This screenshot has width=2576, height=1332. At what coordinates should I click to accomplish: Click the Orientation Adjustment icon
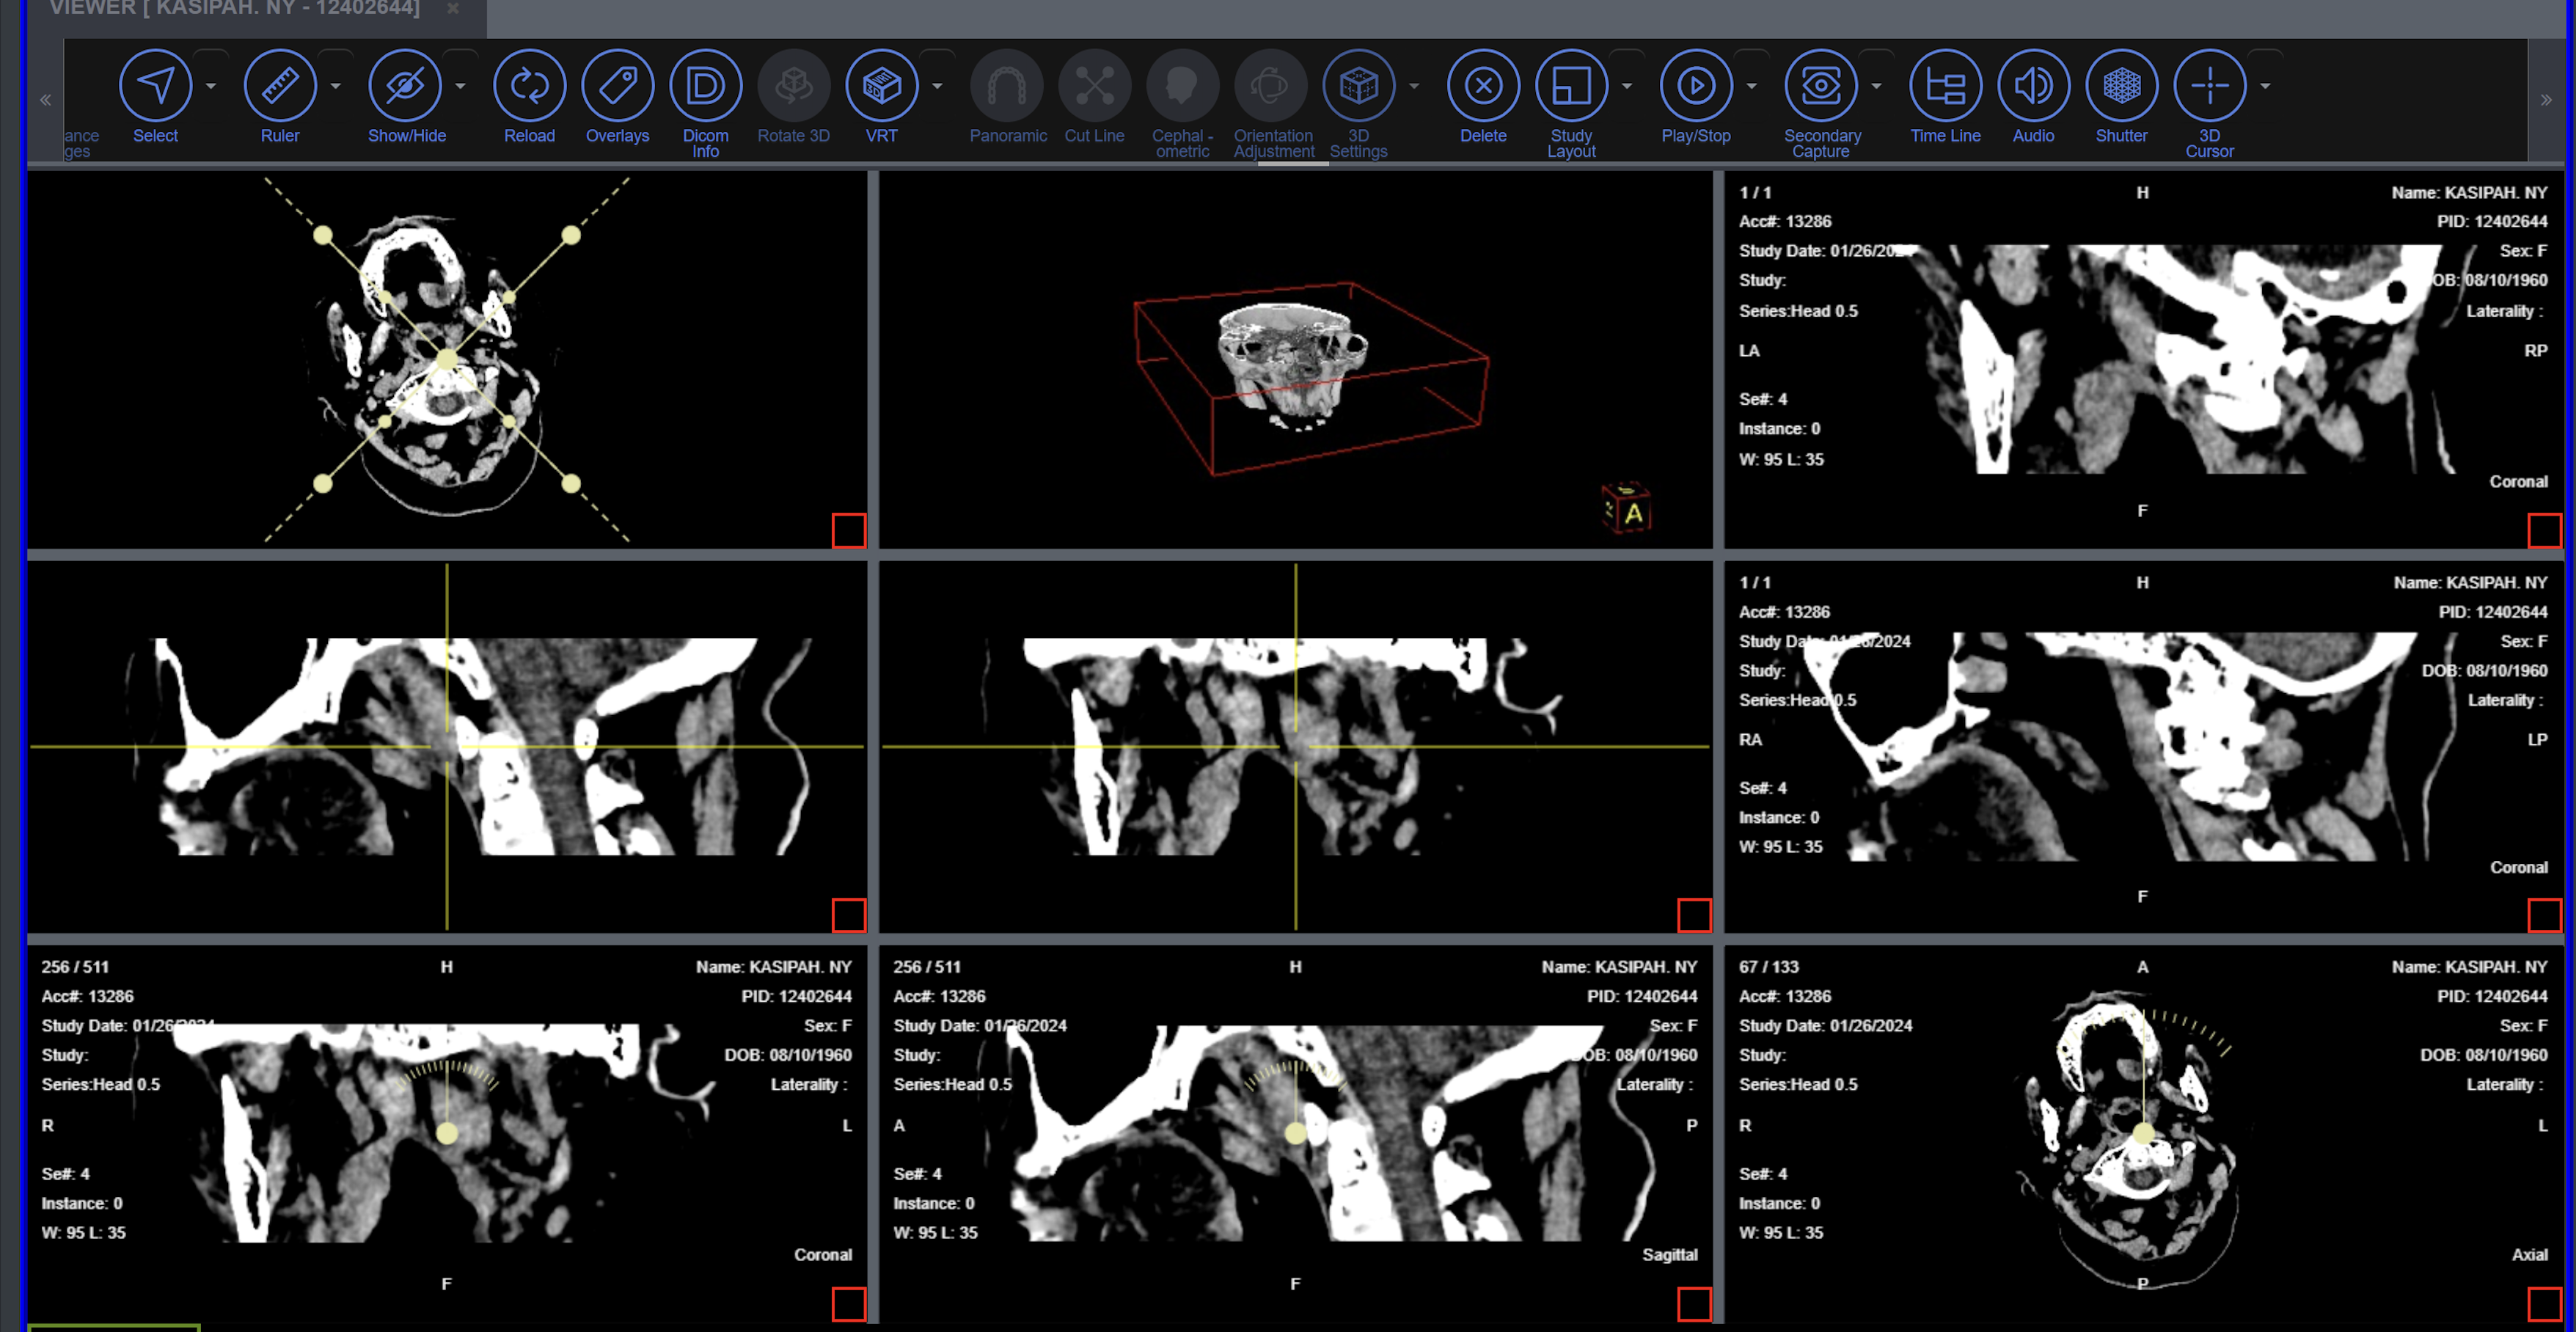[x=1270, y=85]
